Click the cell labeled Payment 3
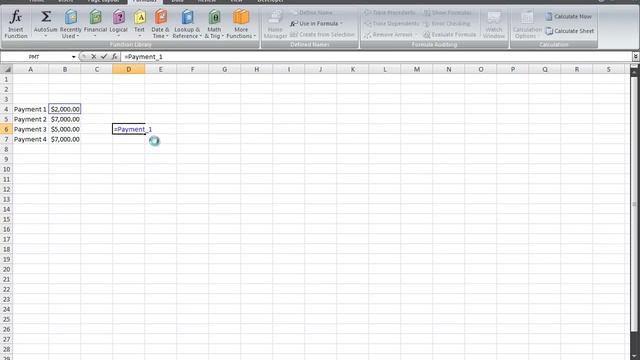640x360 pixels. (x=30, y=129)
